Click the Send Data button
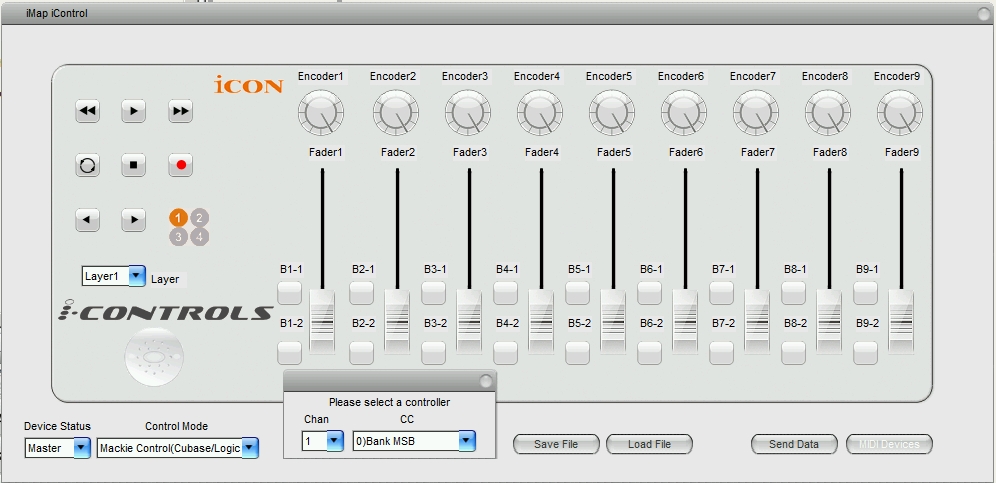 click(x=794, y=444)
